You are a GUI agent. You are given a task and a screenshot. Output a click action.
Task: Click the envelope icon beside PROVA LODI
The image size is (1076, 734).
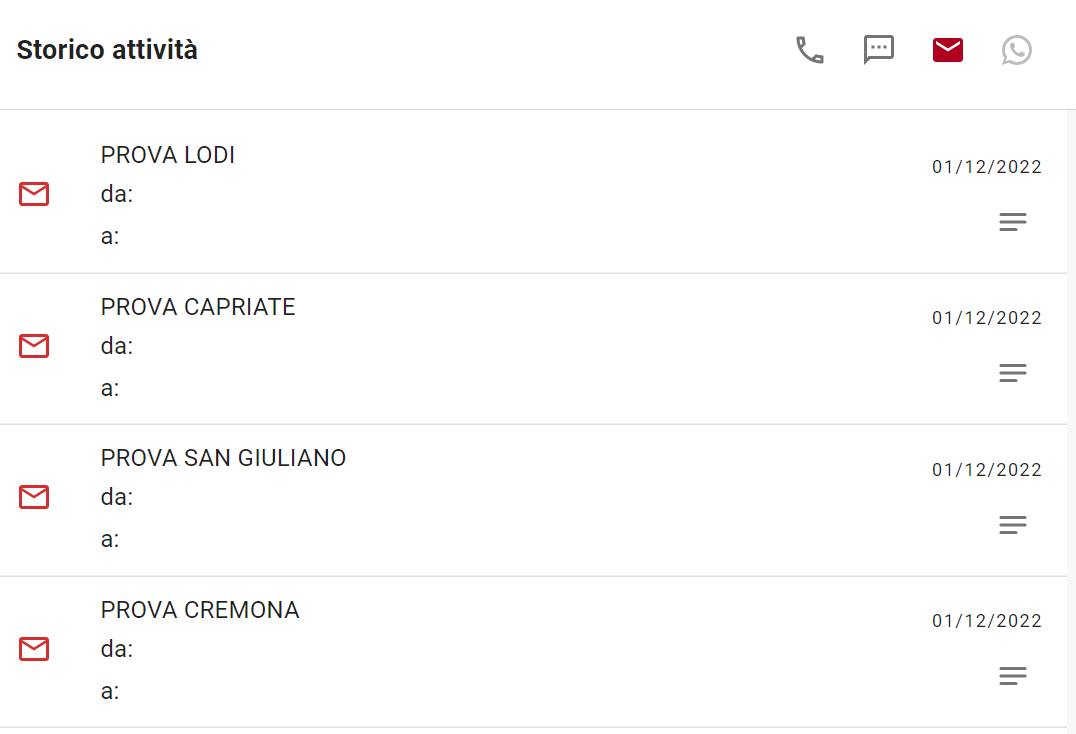point(34,194)
